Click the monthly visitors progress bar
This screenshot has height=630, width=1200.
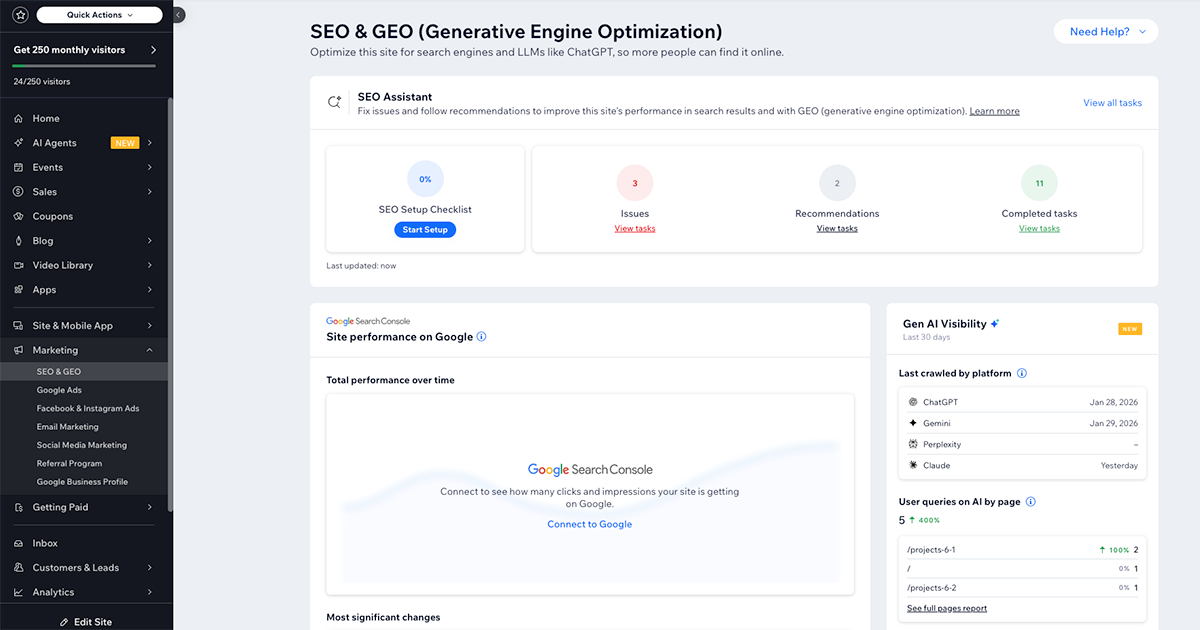pyautogui.click(x=84, y=66)
